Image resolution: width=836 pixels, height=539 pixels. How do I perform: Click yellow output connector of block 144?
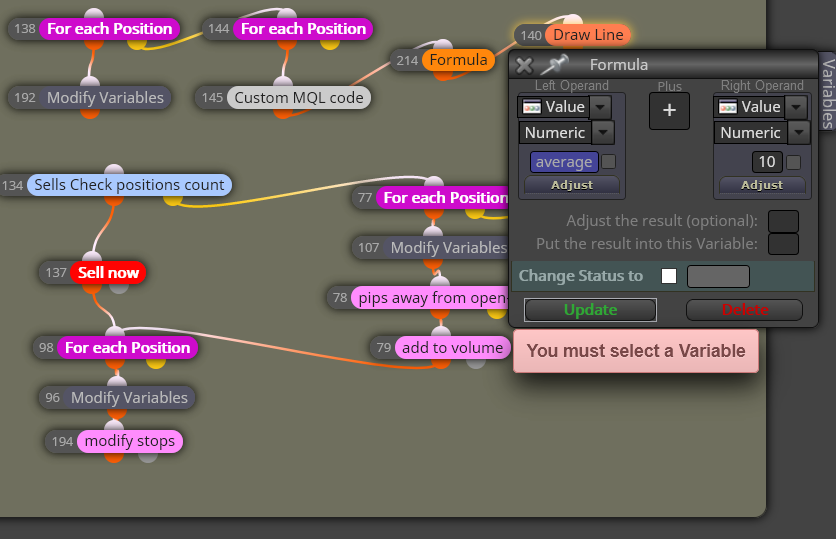329,44
